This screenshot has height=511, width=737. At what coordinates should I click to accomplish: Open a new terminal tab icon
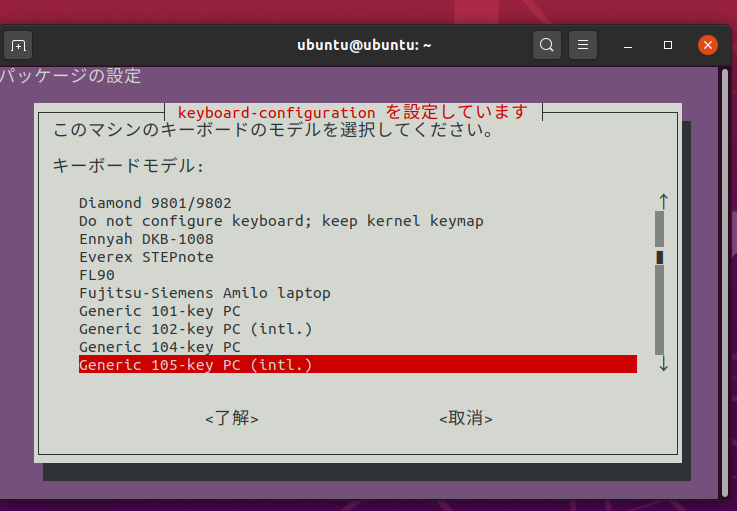coord(18,45)
